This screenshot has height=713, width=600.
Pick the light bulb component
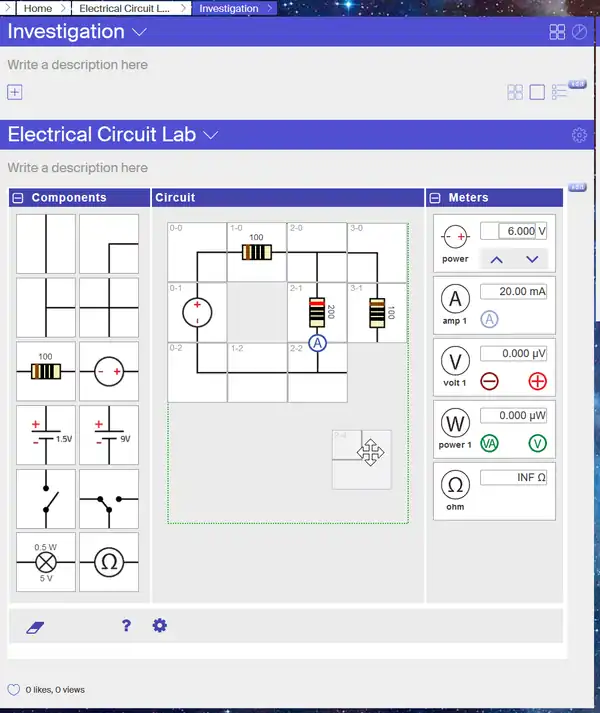click(46, 561)
